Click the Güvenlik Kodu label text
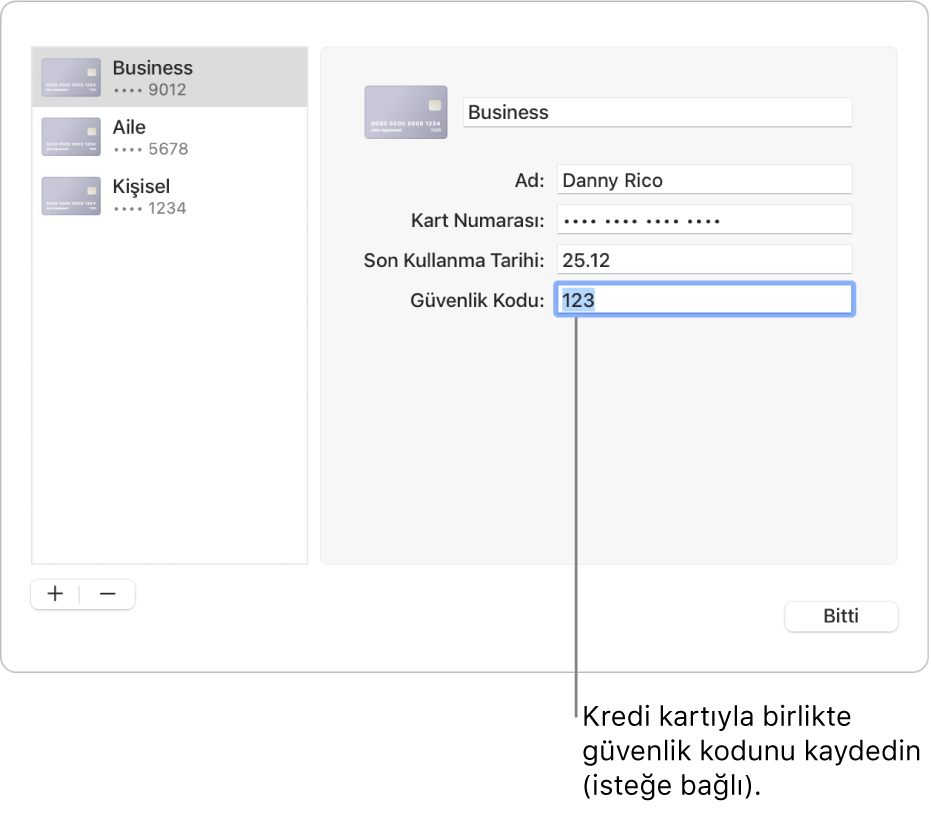This screenshot has width=931, height=814. 477,300
